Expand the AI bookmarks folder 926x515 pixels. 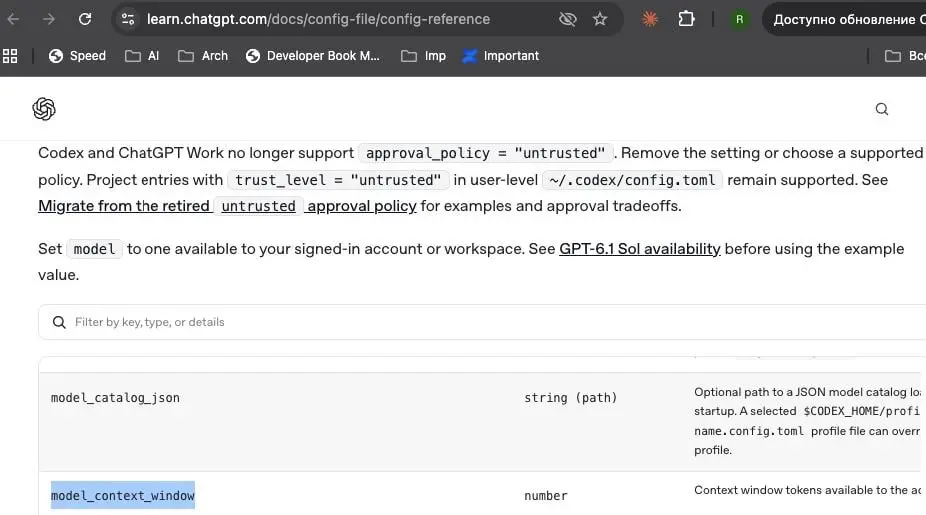tap(142, 56)
